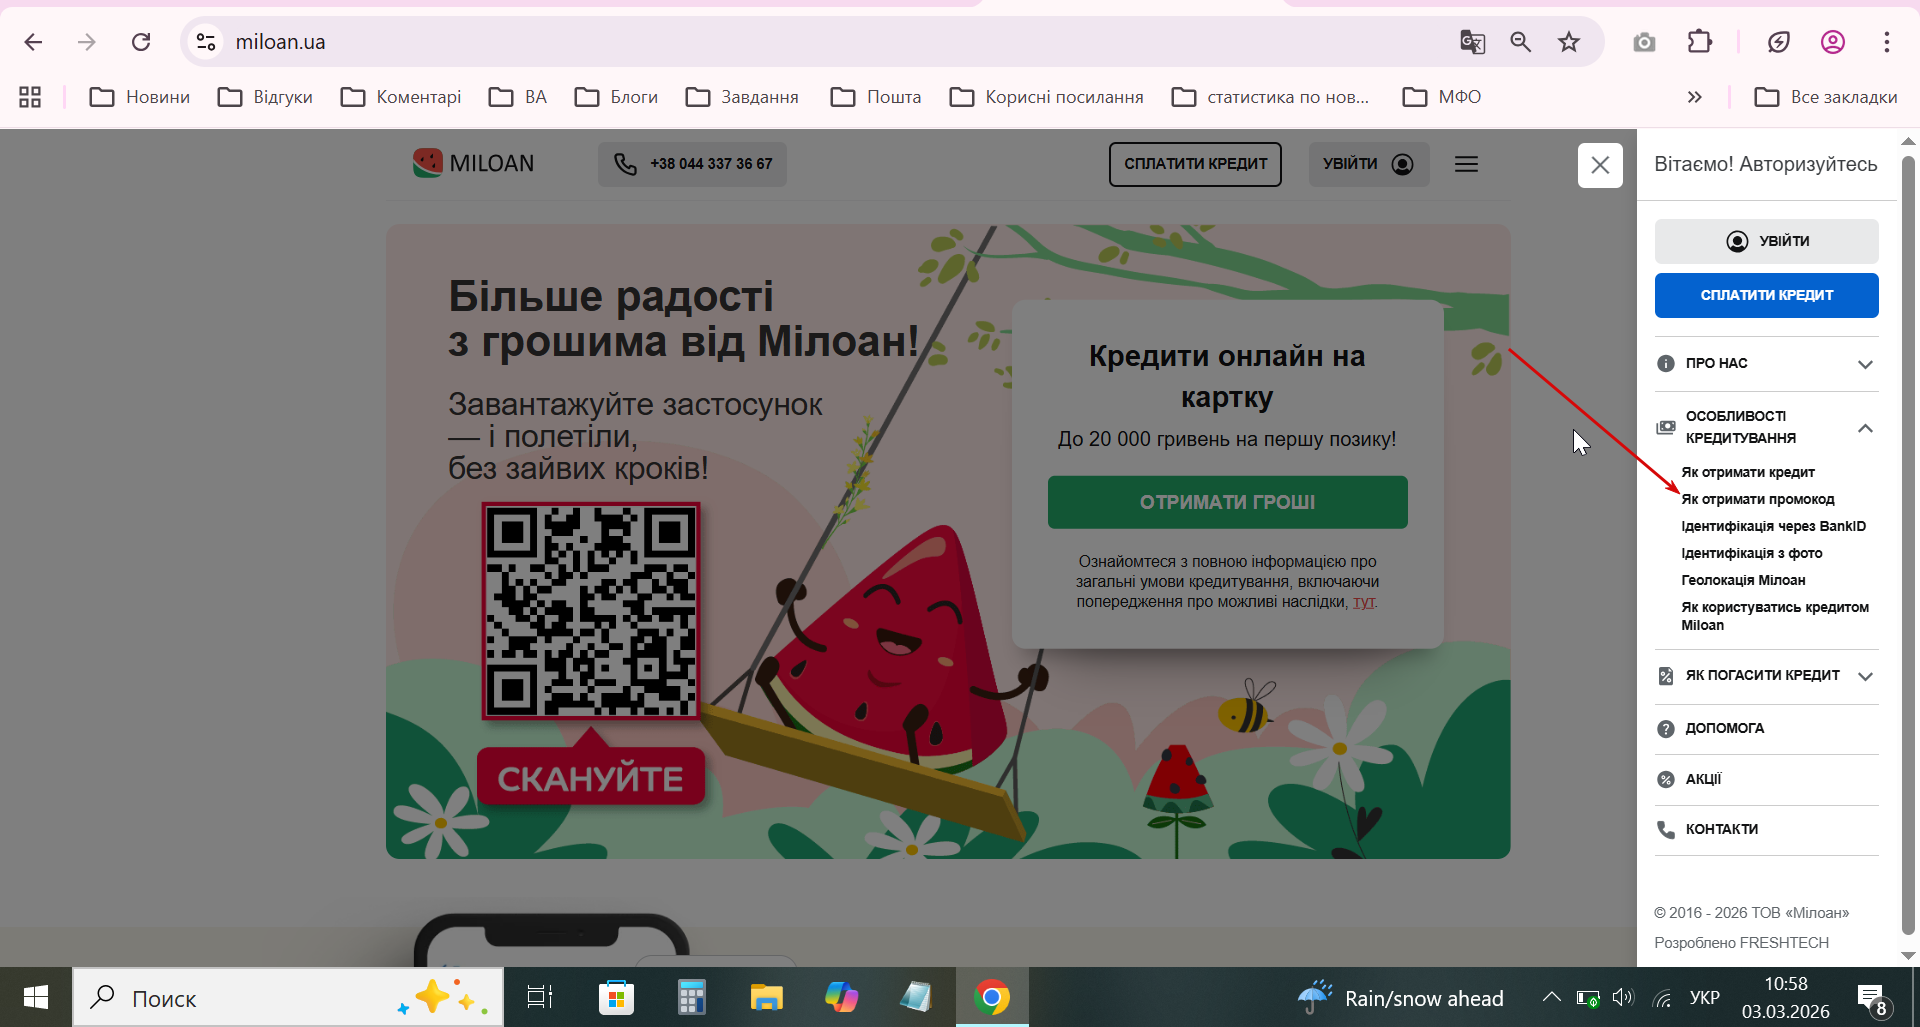Viewport: 1920px width, 1027px height.
Task: Open the Все закладки folder
Action: click(x=1826, y=97)
